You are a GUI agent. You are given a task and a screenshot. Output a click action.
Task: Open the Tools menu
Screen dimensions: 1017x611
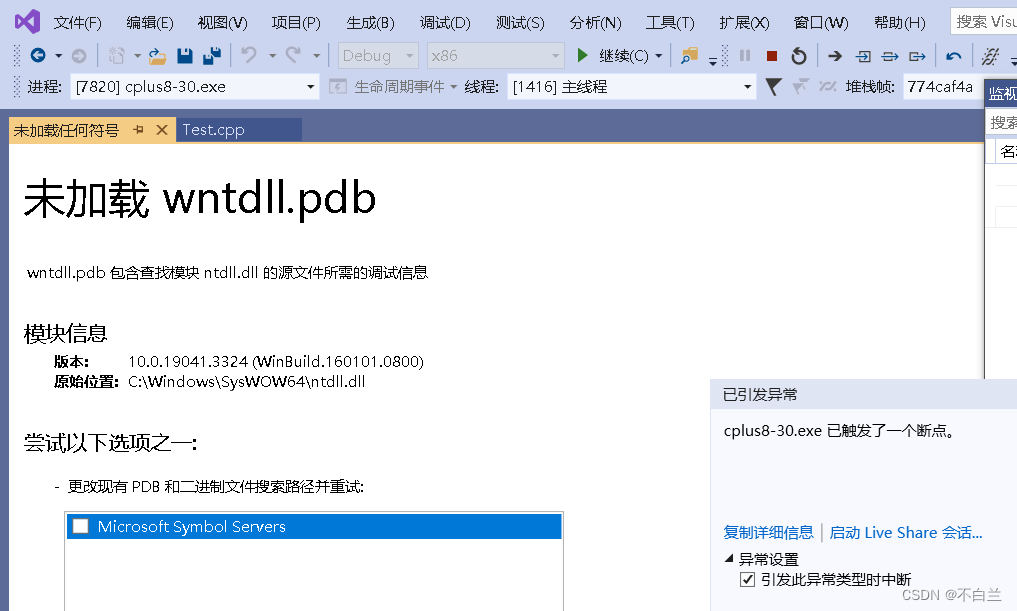tap(670, 23)
